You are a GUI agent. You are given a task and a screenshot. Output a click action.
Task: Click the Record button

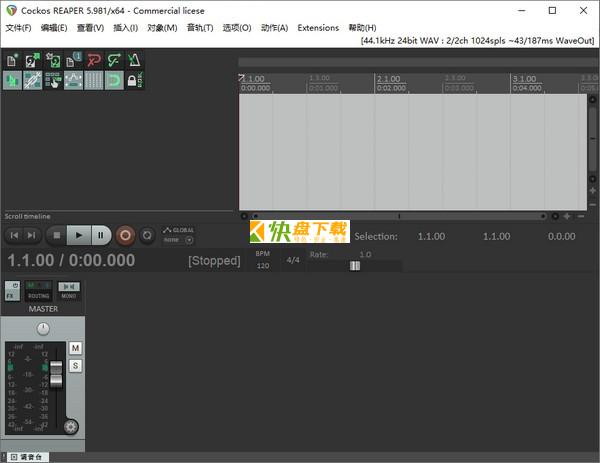[x=125, y=235]
